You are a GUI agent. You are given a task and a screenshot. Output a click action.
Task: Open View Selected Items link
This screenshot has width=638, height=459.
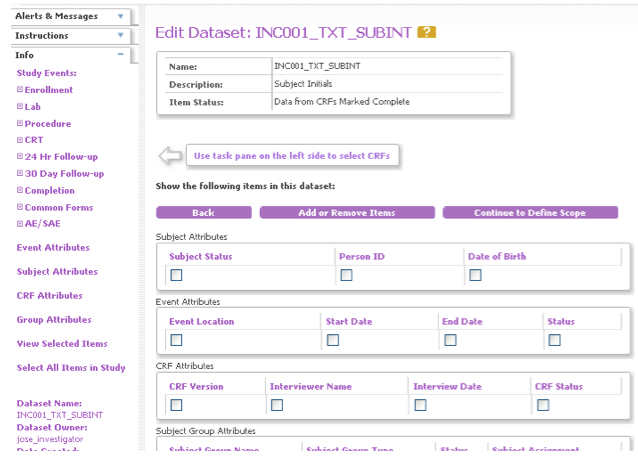point(62,344)
